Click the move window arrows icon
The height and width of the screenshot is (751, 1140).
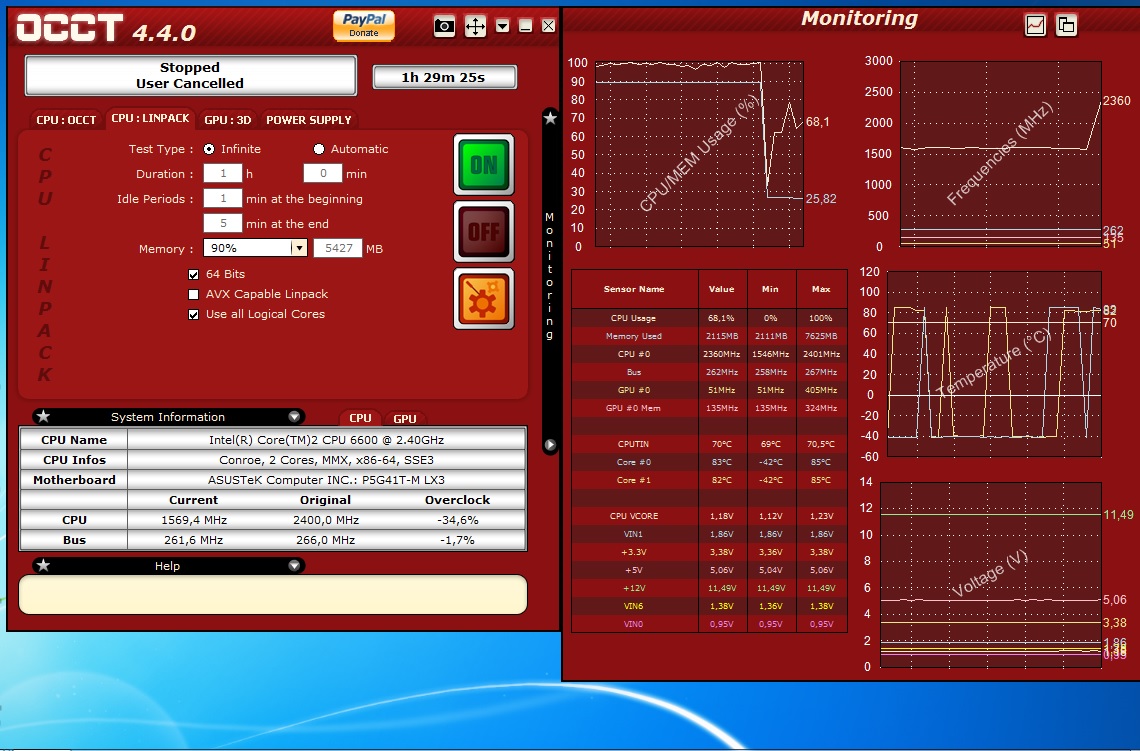(x=475, y=27)
